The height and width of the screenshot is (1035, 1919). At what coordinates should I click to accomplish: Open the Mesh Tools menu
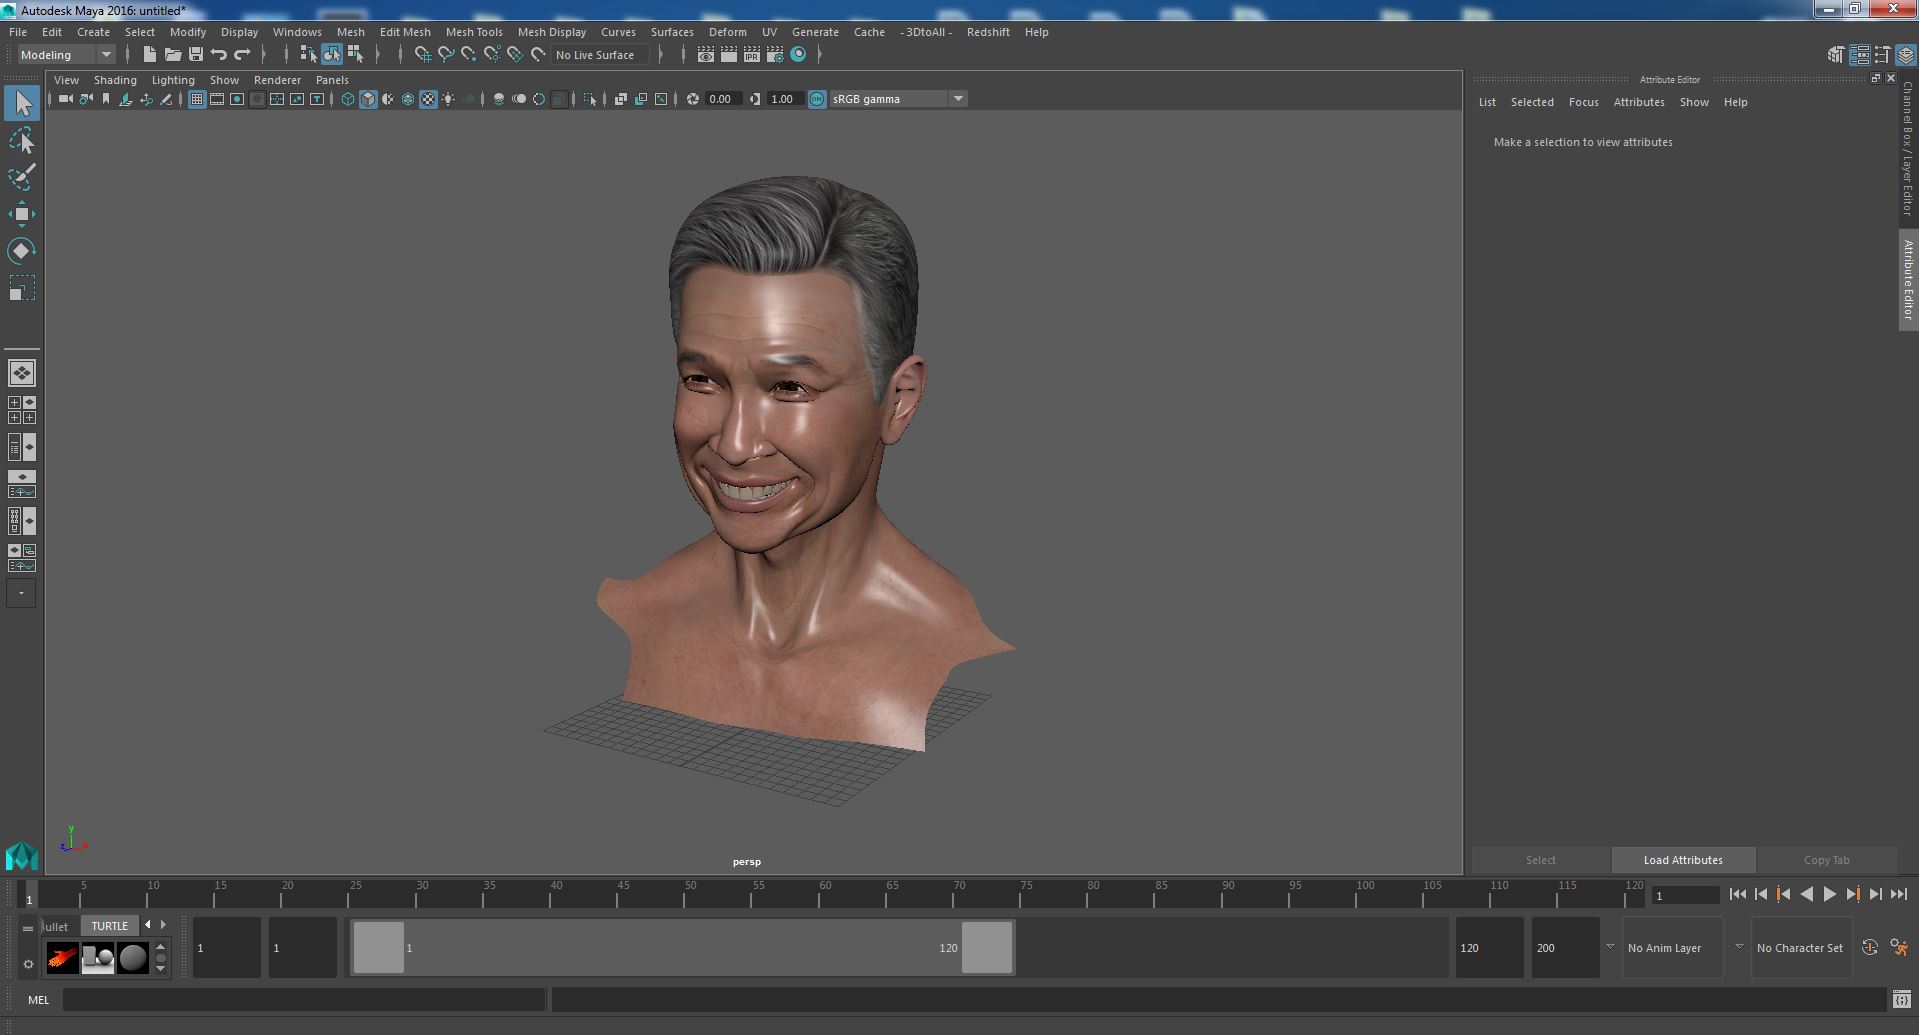pos(474,32)
